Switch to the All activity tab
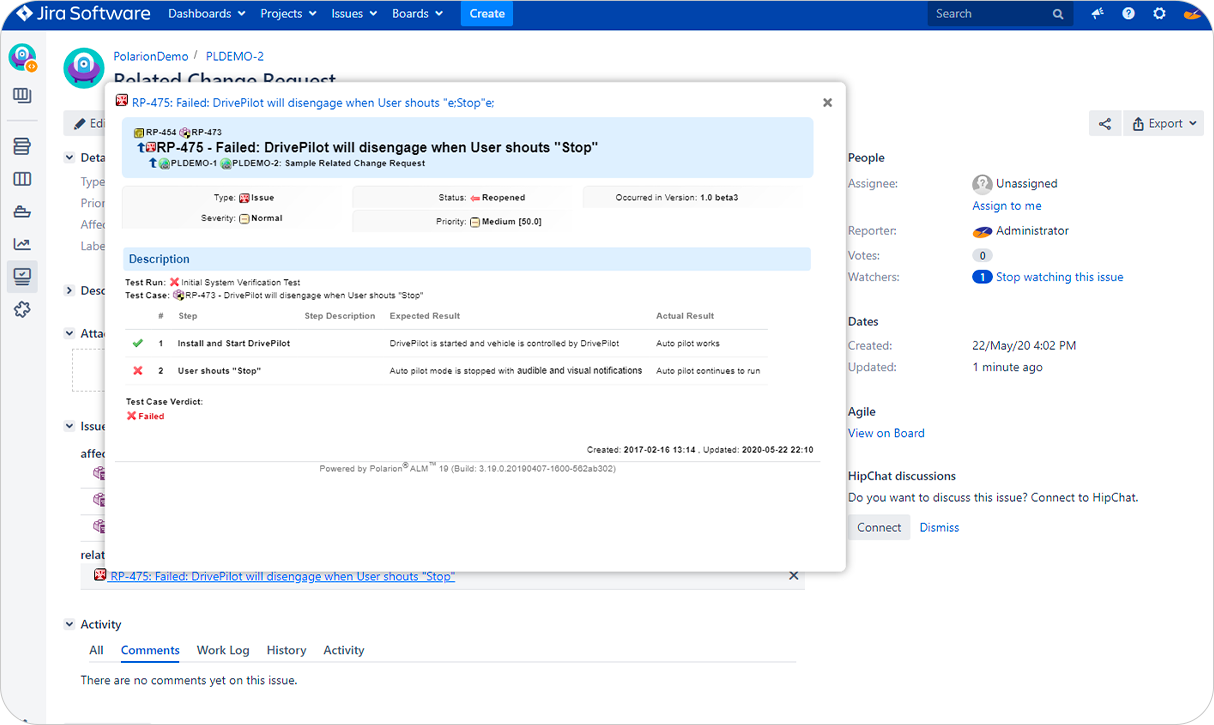The image size is (1214, 725). coord(96,650)
